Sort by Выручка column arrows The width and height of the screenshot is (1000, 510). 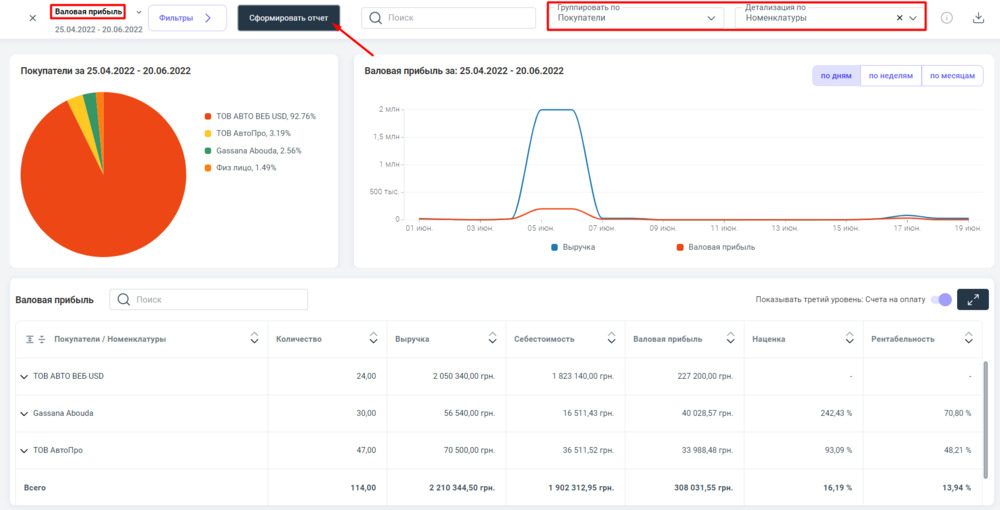[493, 339]
